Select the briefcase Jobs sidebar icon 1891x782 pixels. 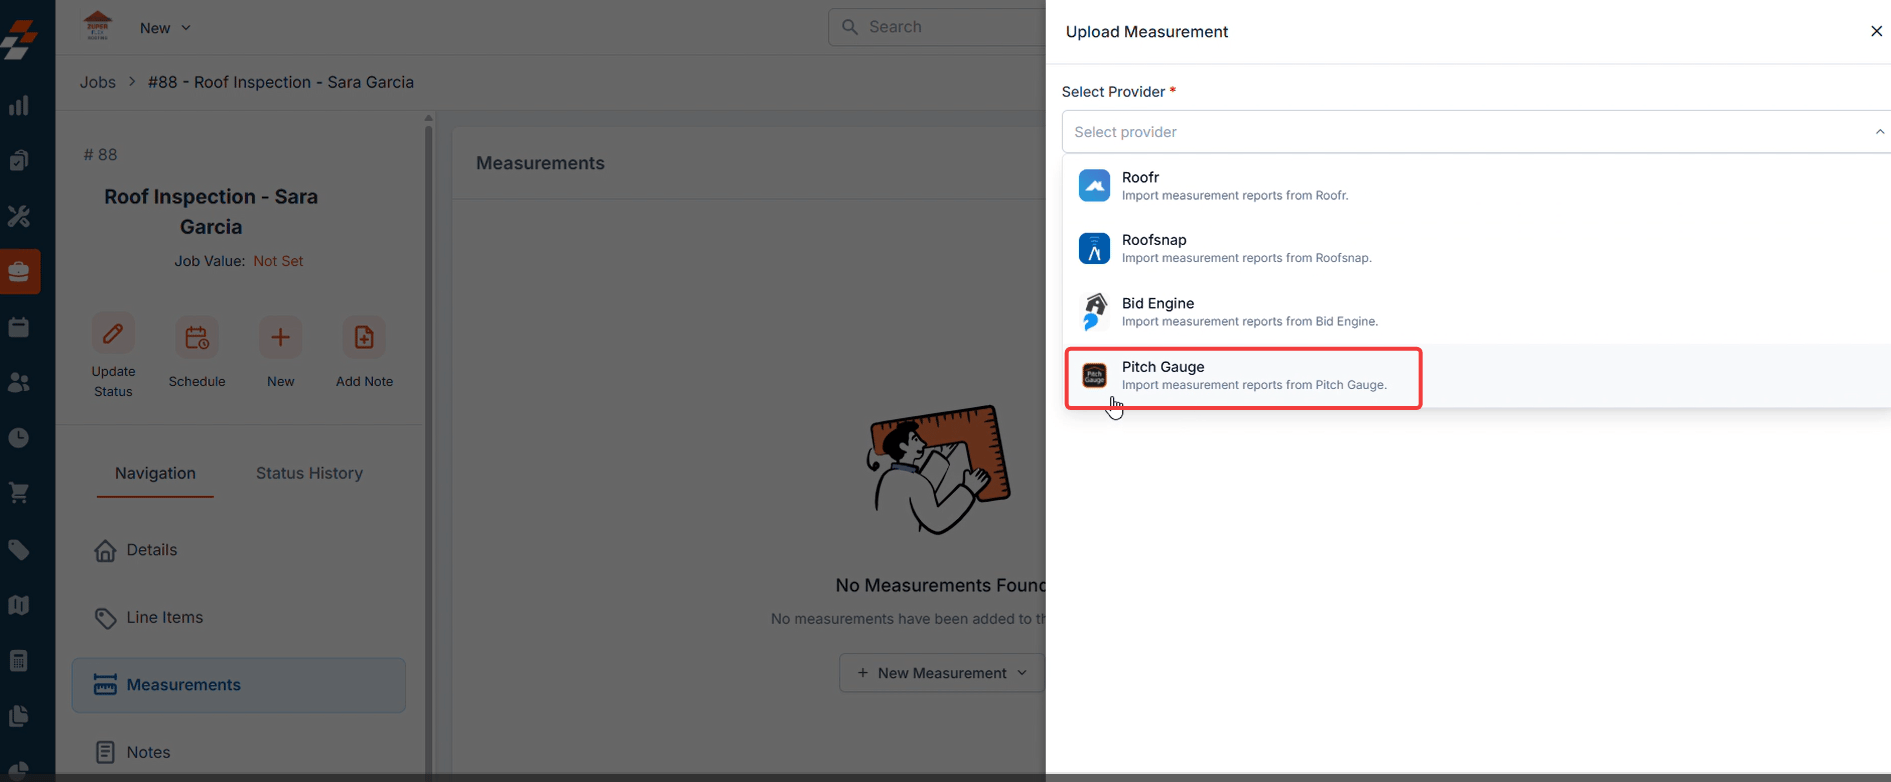tap(19, 271)
